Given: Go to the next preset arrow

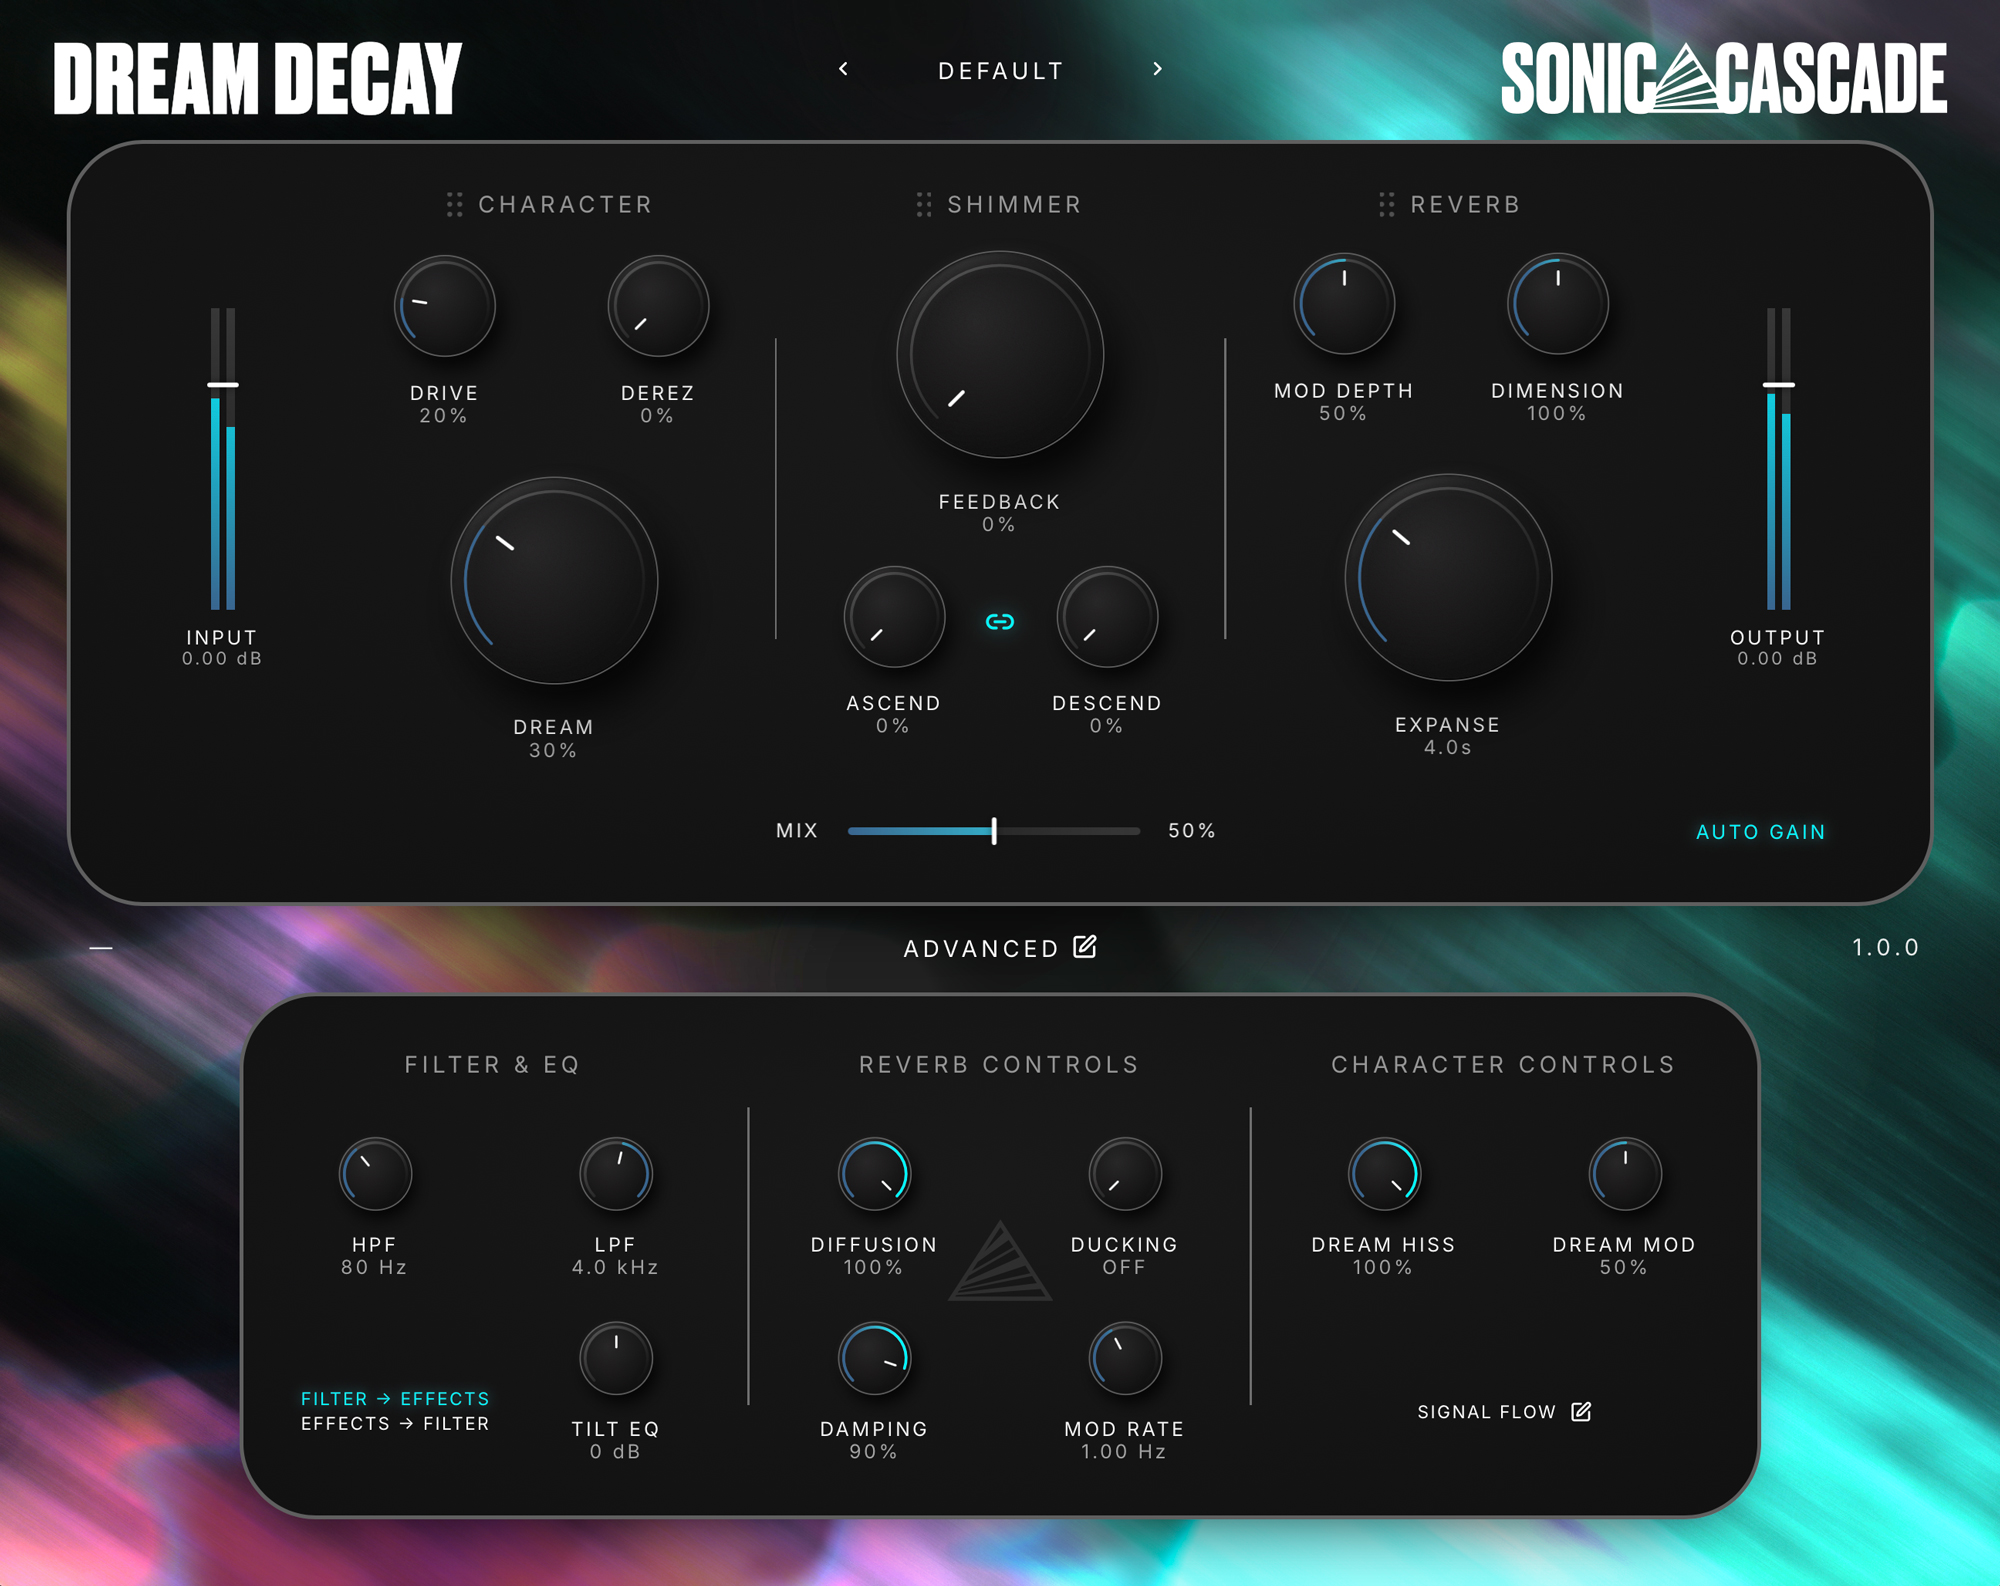Looking at the screenshot, I should click(1157, 69).
